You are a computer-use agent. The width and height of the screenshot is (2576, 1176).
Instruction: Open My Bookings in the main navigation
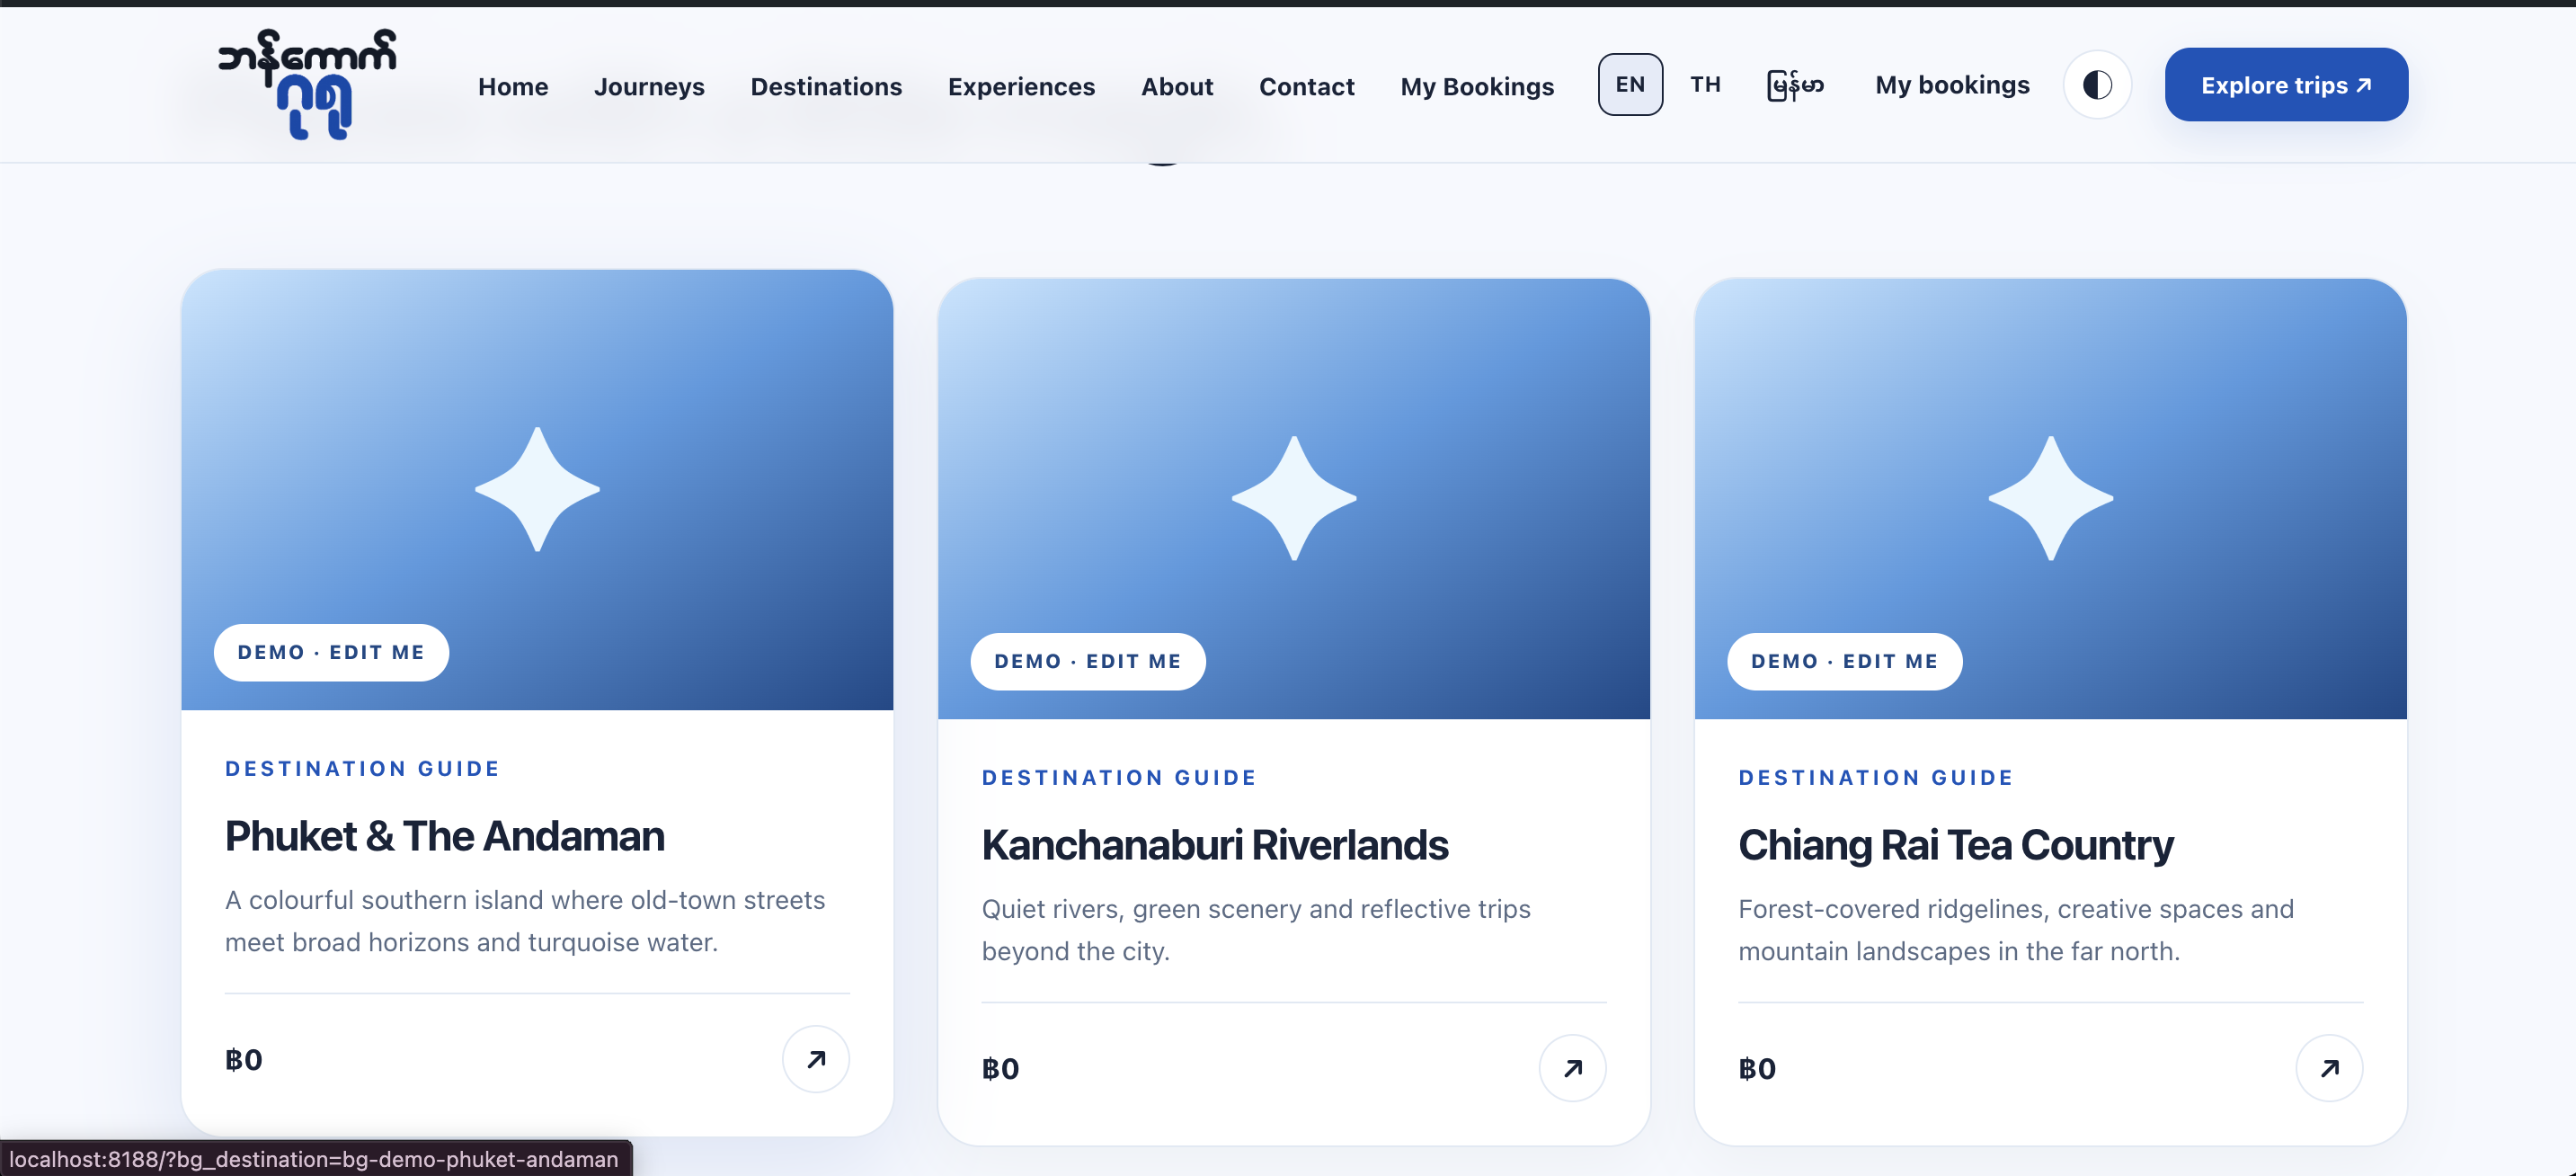tap(1477, 87)
